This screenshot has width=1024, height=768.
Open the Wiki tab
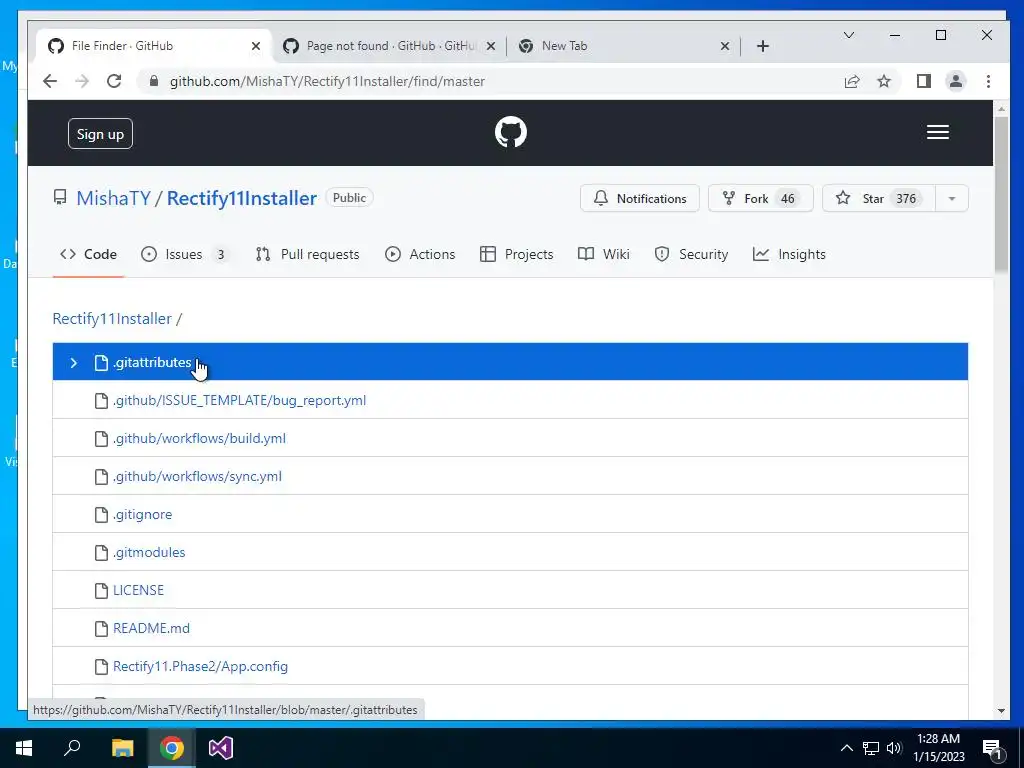point(603,254)
